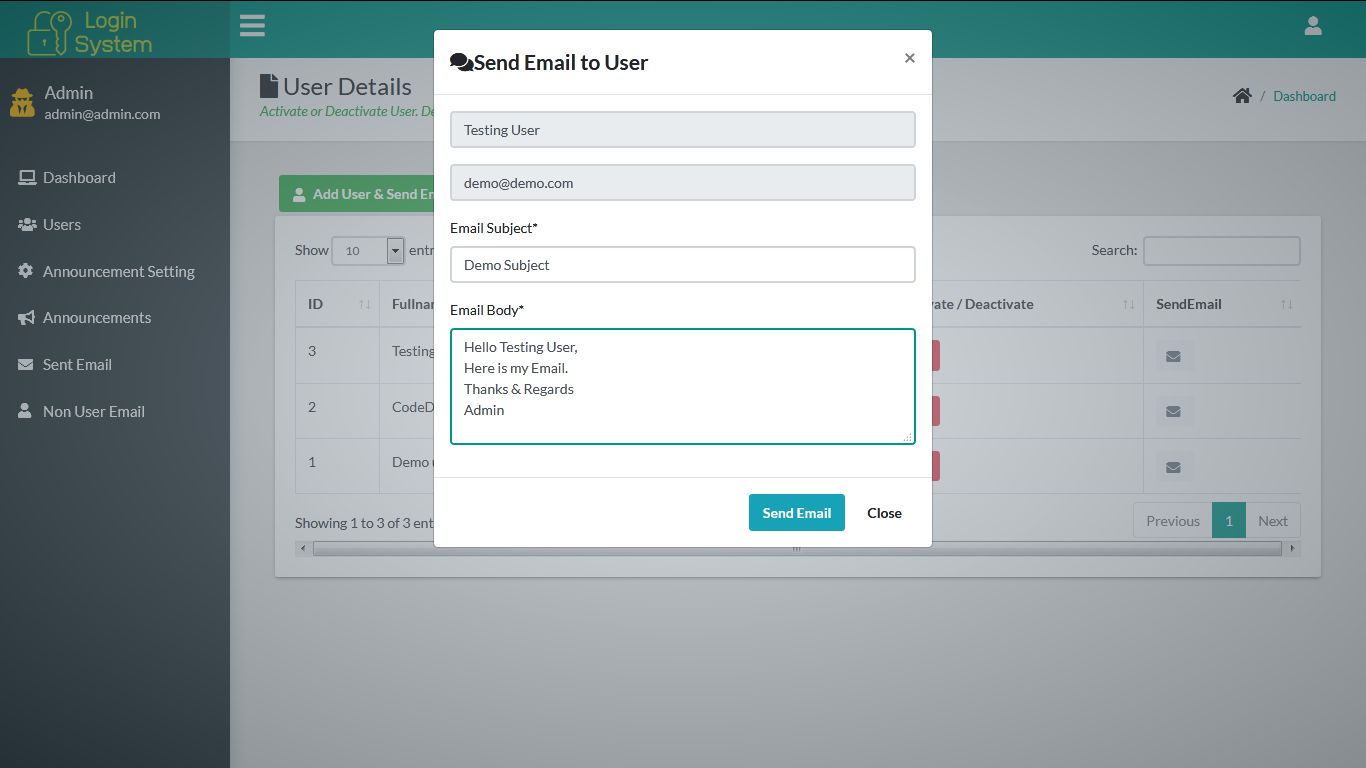Select the Users sidebar icon

27,224
